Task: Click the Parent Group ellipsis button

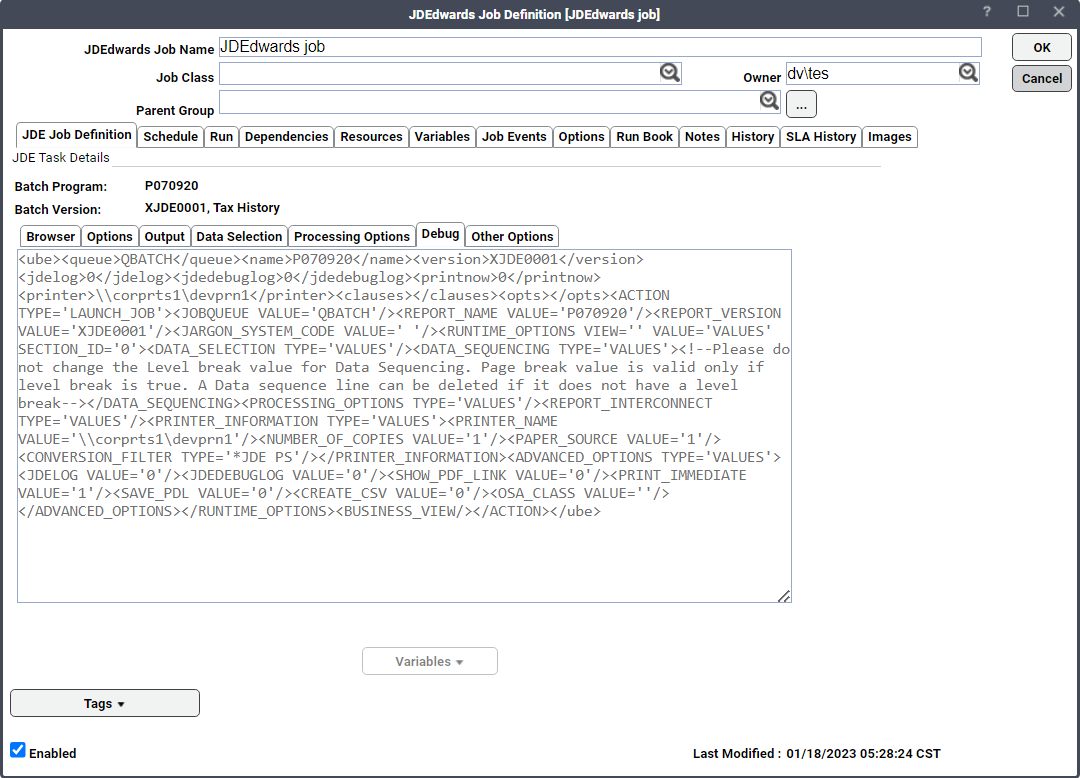Action: pyautogui.click(x=801, y=105)
